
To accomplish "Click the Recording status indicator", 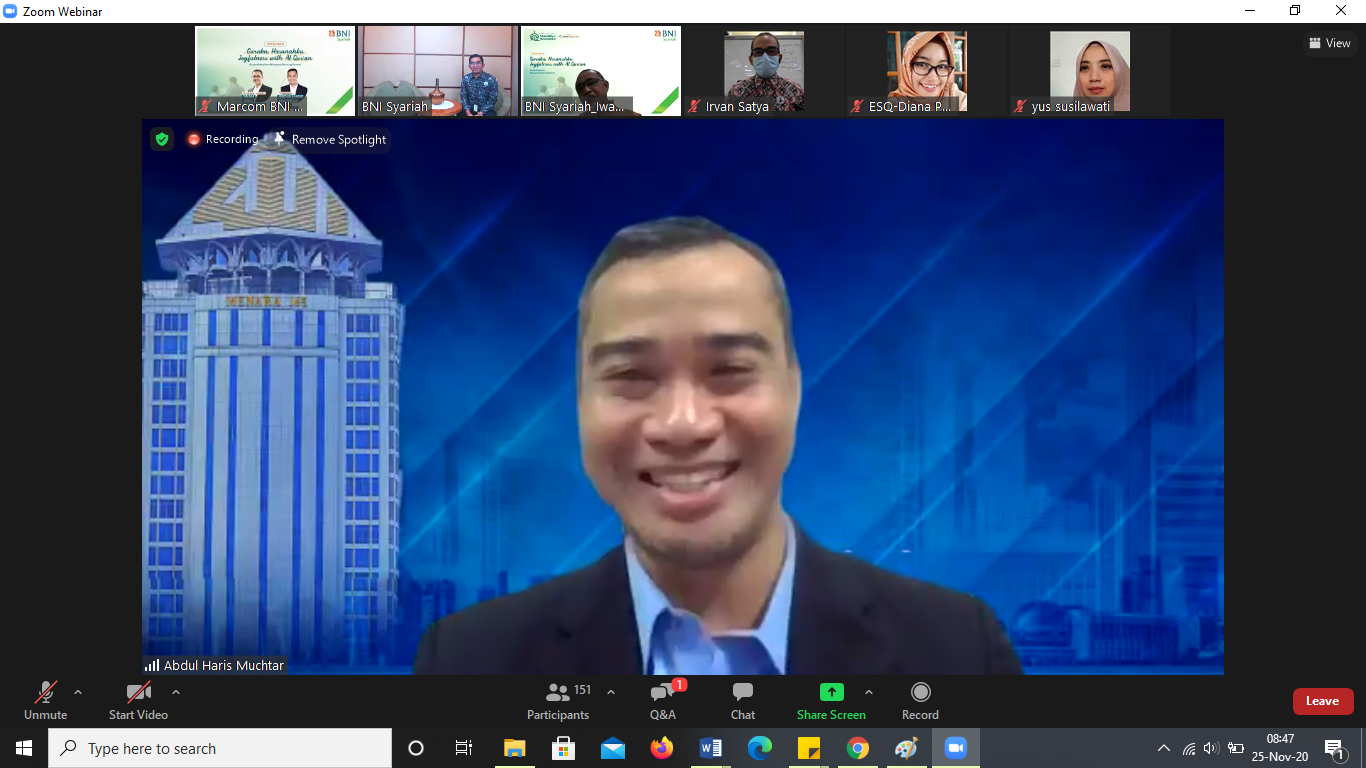I will (x=222, y=139).
